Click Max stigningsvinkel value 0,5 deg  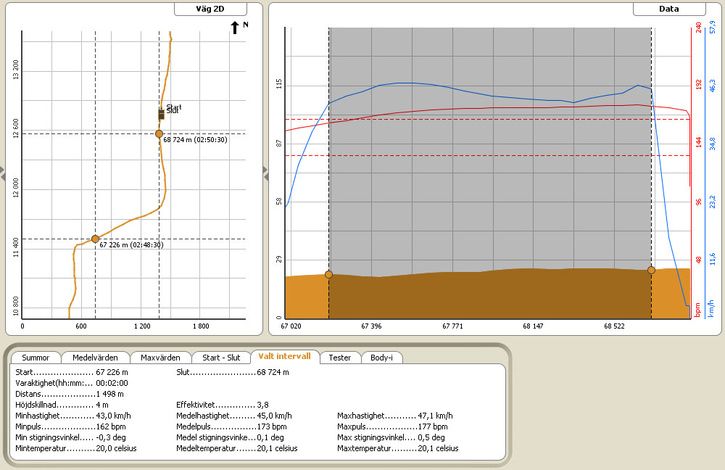[431, 438]
